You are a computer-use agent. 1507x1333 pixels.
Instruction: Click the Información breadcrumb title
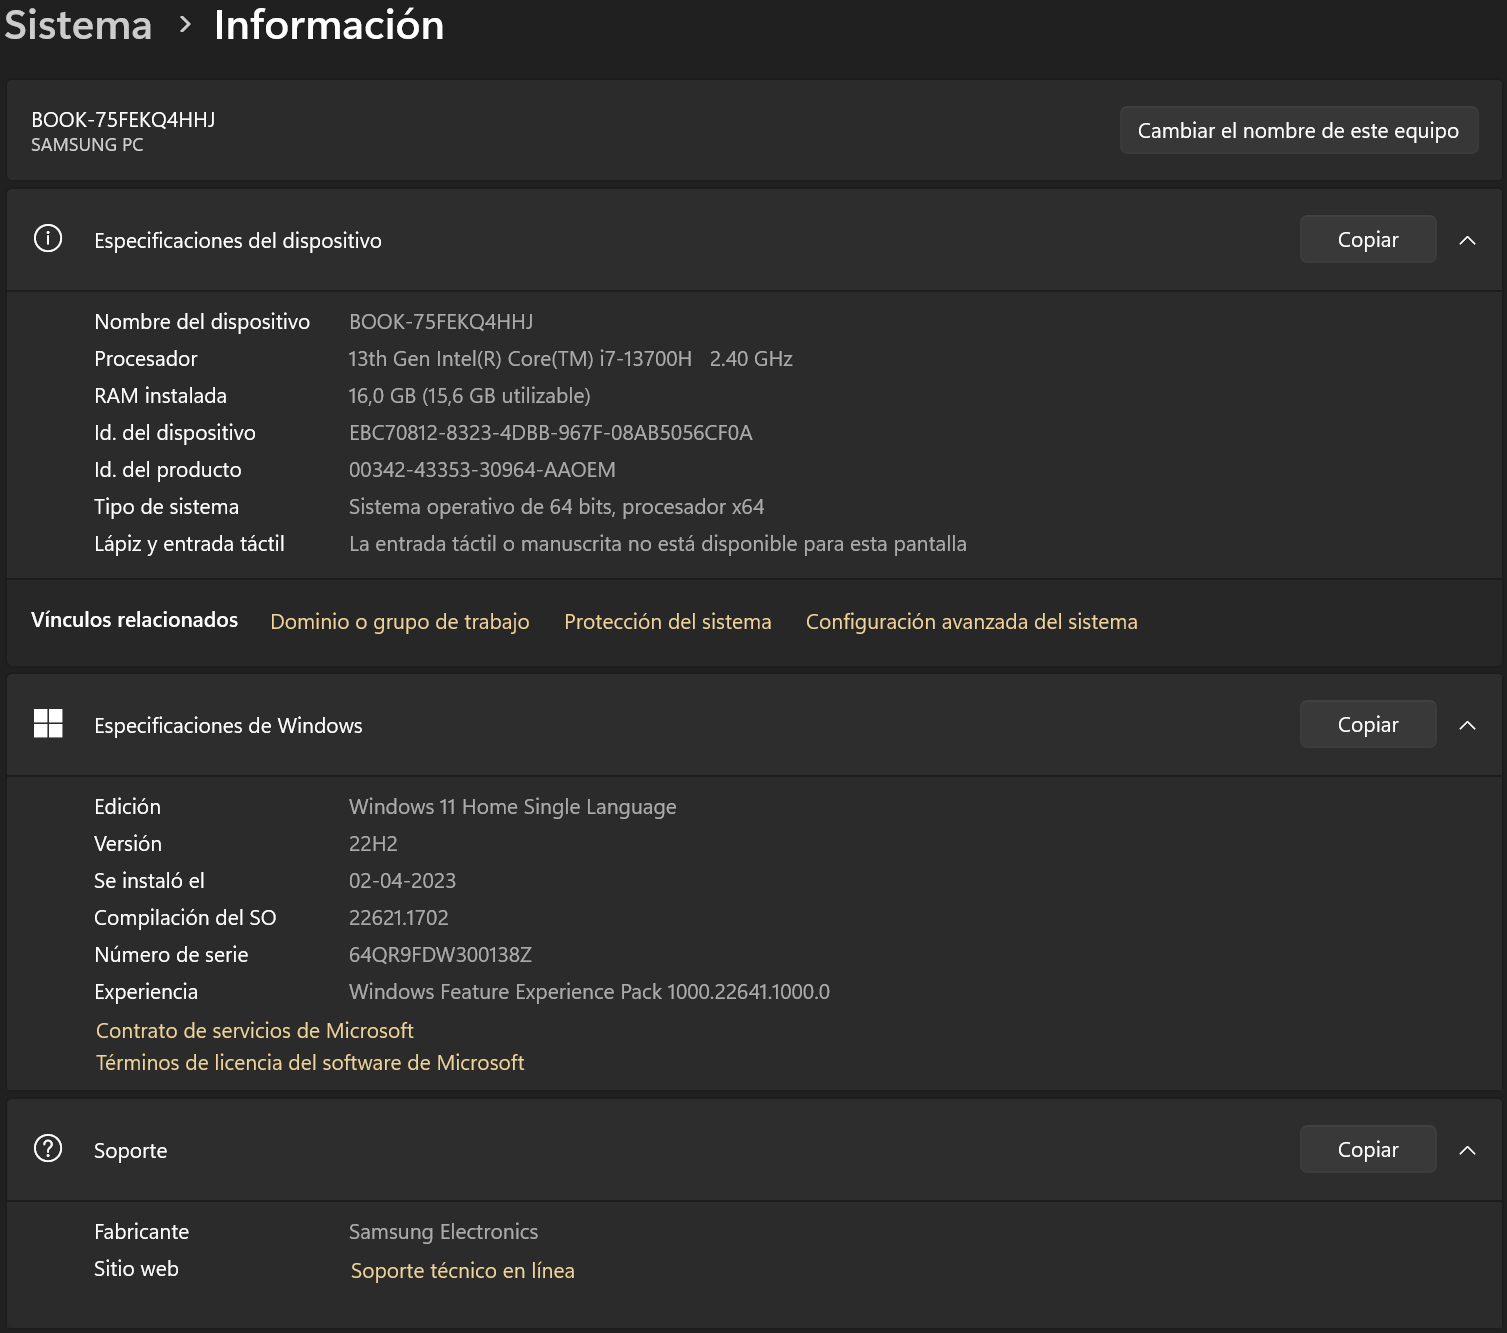tap(329, 25)
